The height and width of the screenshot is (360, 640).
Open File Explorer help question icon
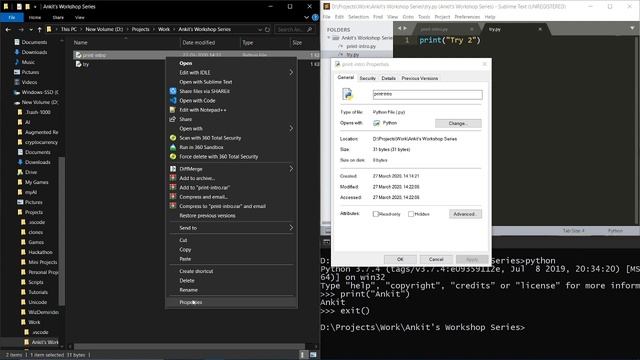coord(315,17)
